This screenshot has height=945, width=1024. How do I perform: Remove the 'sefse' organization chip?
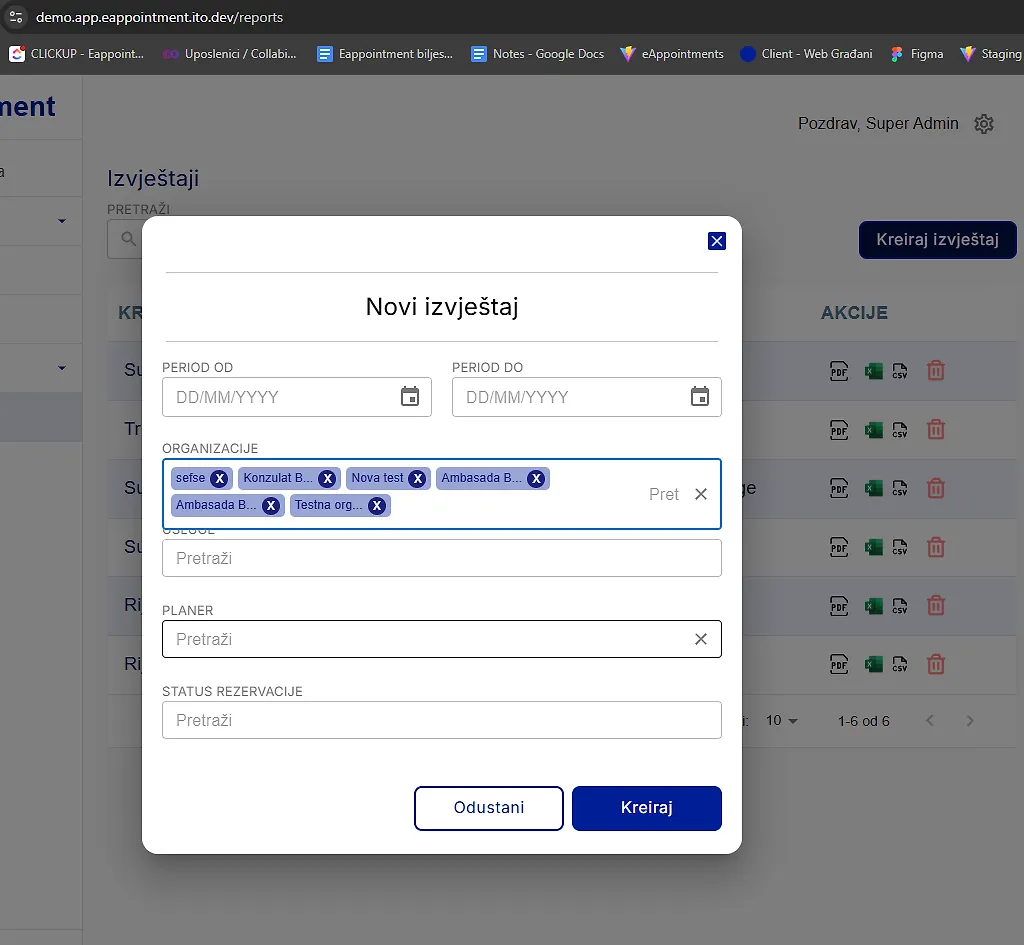click(x=219, y=478)
